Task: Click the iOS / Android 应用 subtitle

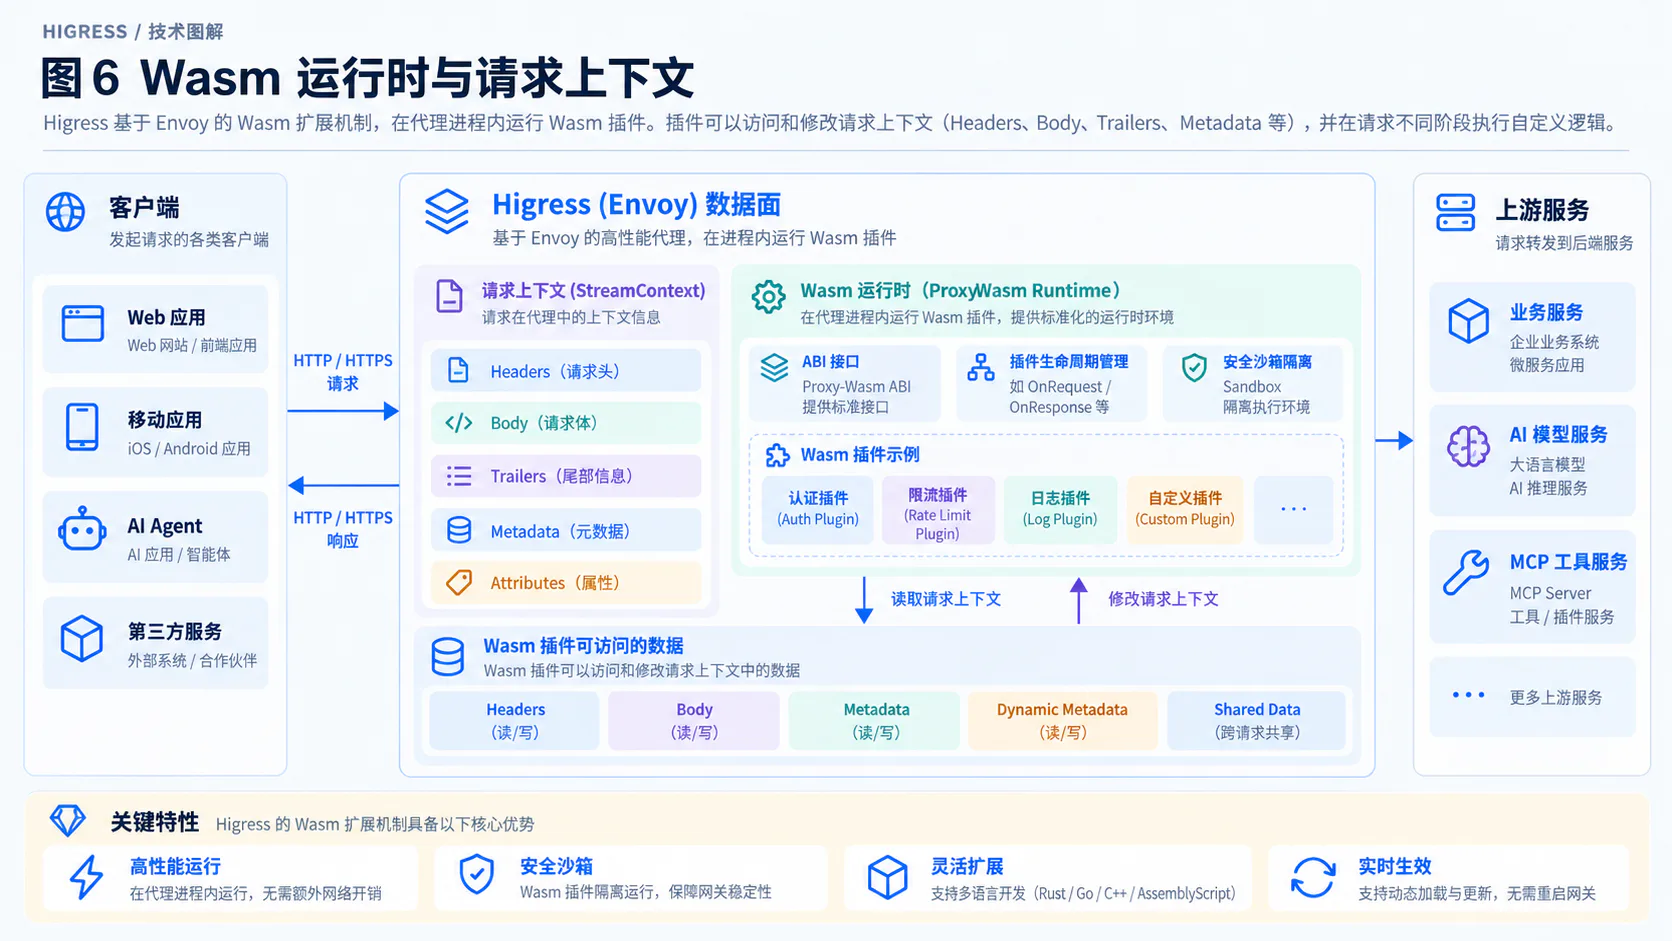Action: coord(189,449)
